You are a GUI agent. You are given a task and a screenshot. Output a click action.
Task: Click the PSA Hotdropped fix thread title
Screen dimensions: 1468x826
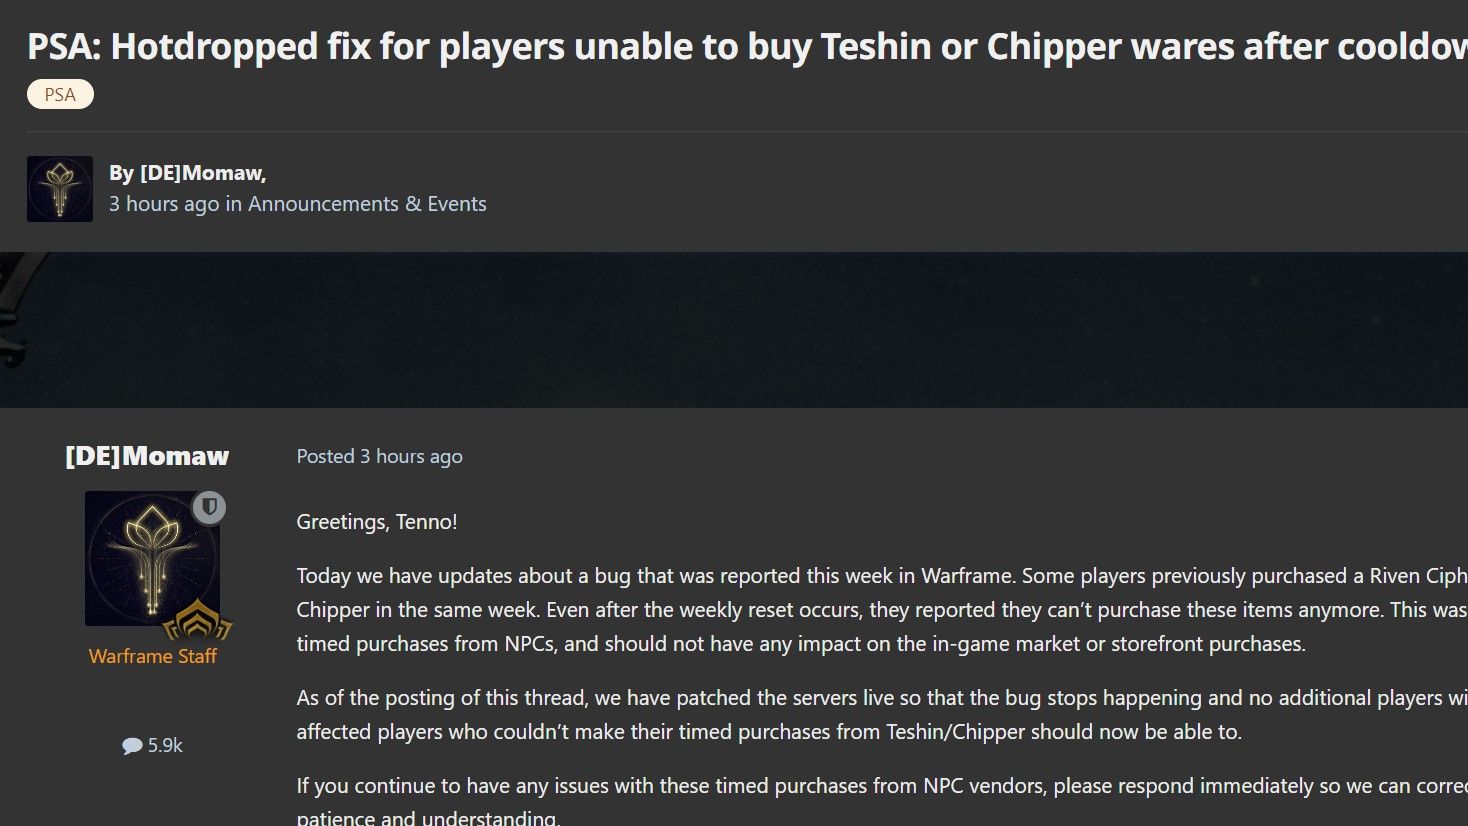pos(747,47)
